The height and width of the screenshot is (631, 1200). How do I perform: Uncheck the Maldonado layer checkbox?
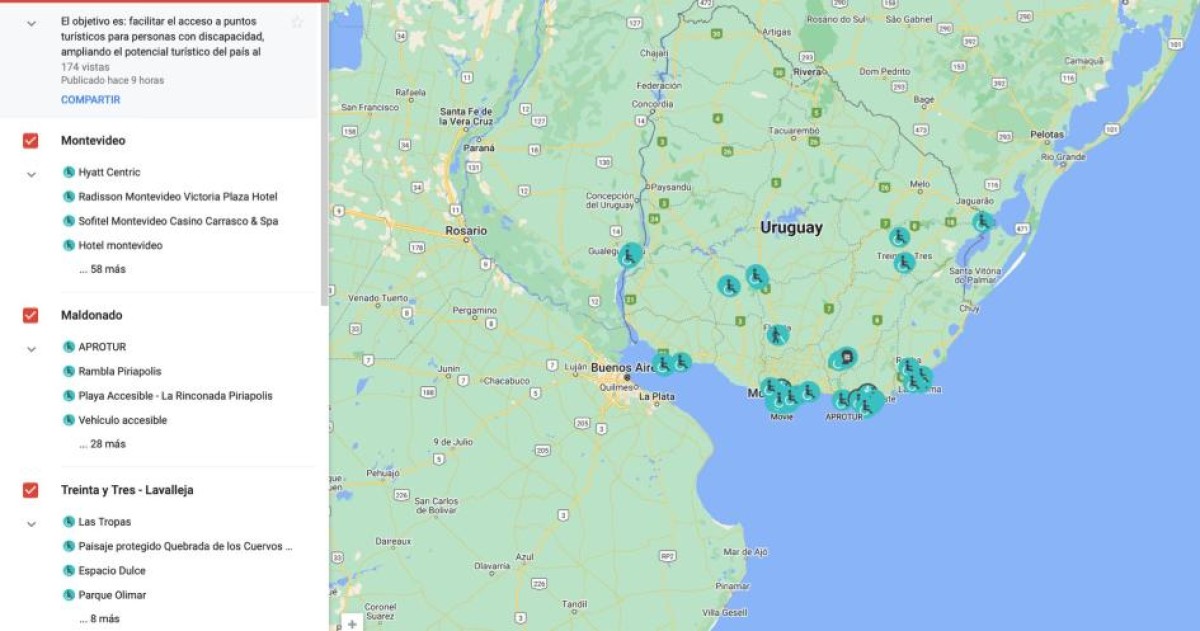[x=31, y=315]
